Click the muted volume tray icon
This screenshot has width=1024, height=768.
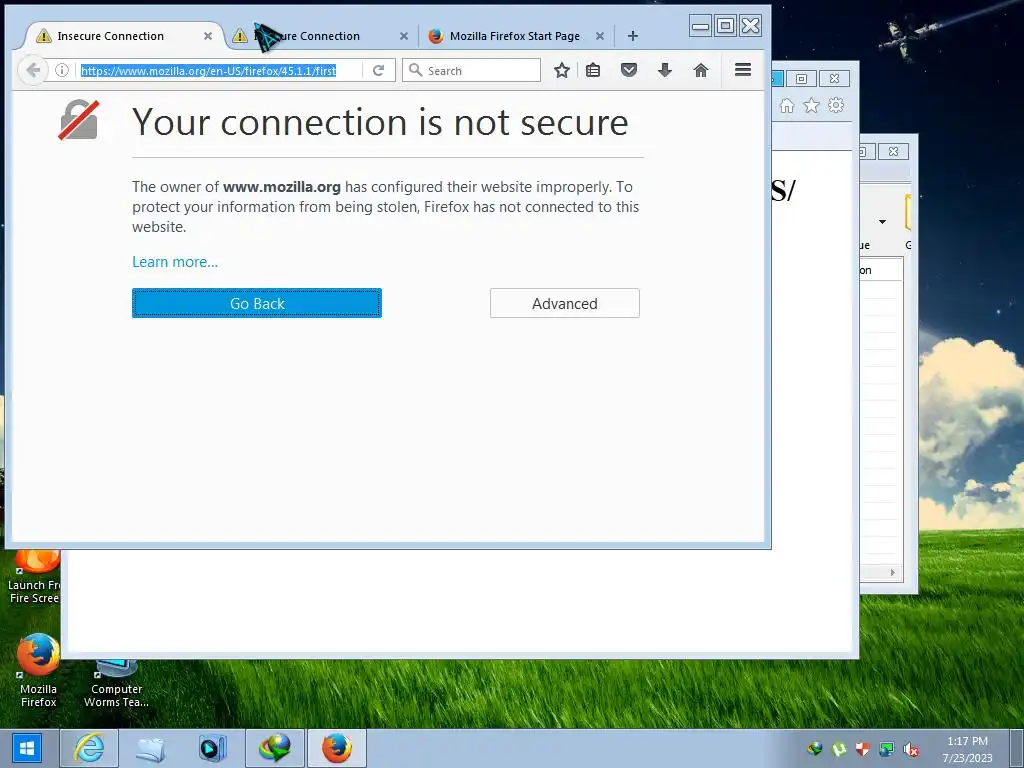click(911, 749)
